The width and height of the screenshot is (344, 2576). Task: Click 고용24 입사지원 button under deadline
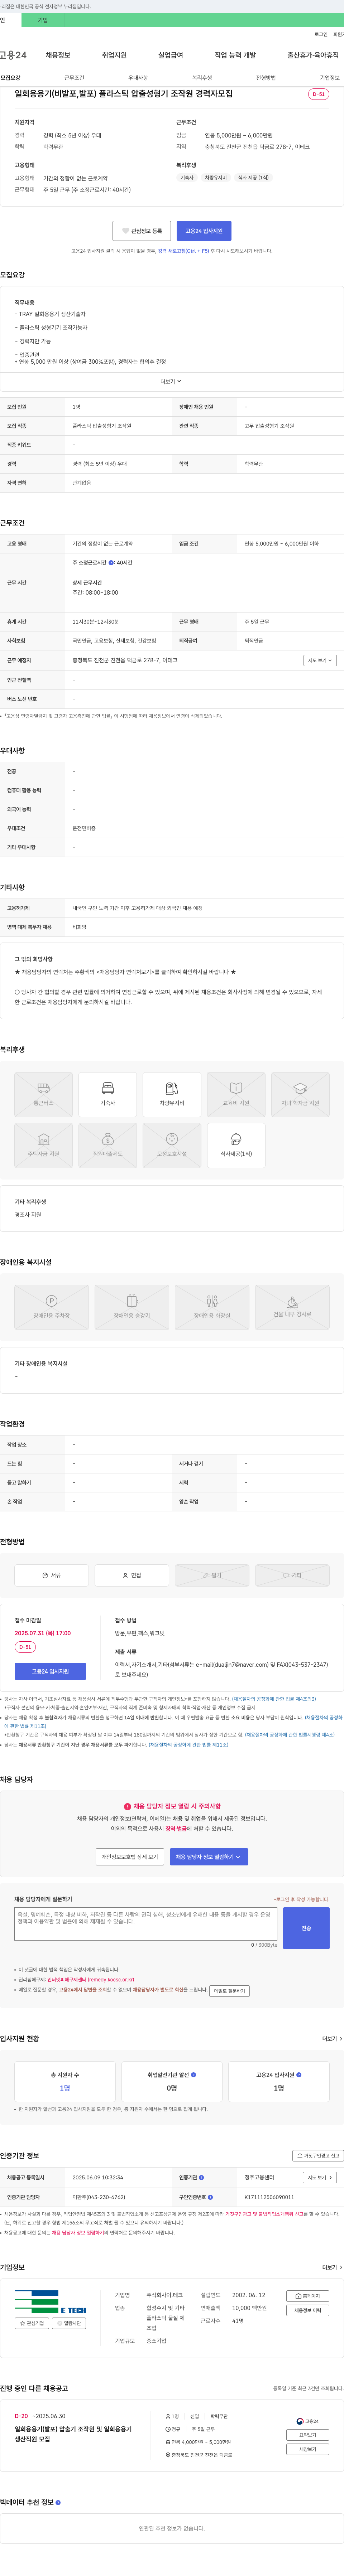[50, 1671]
